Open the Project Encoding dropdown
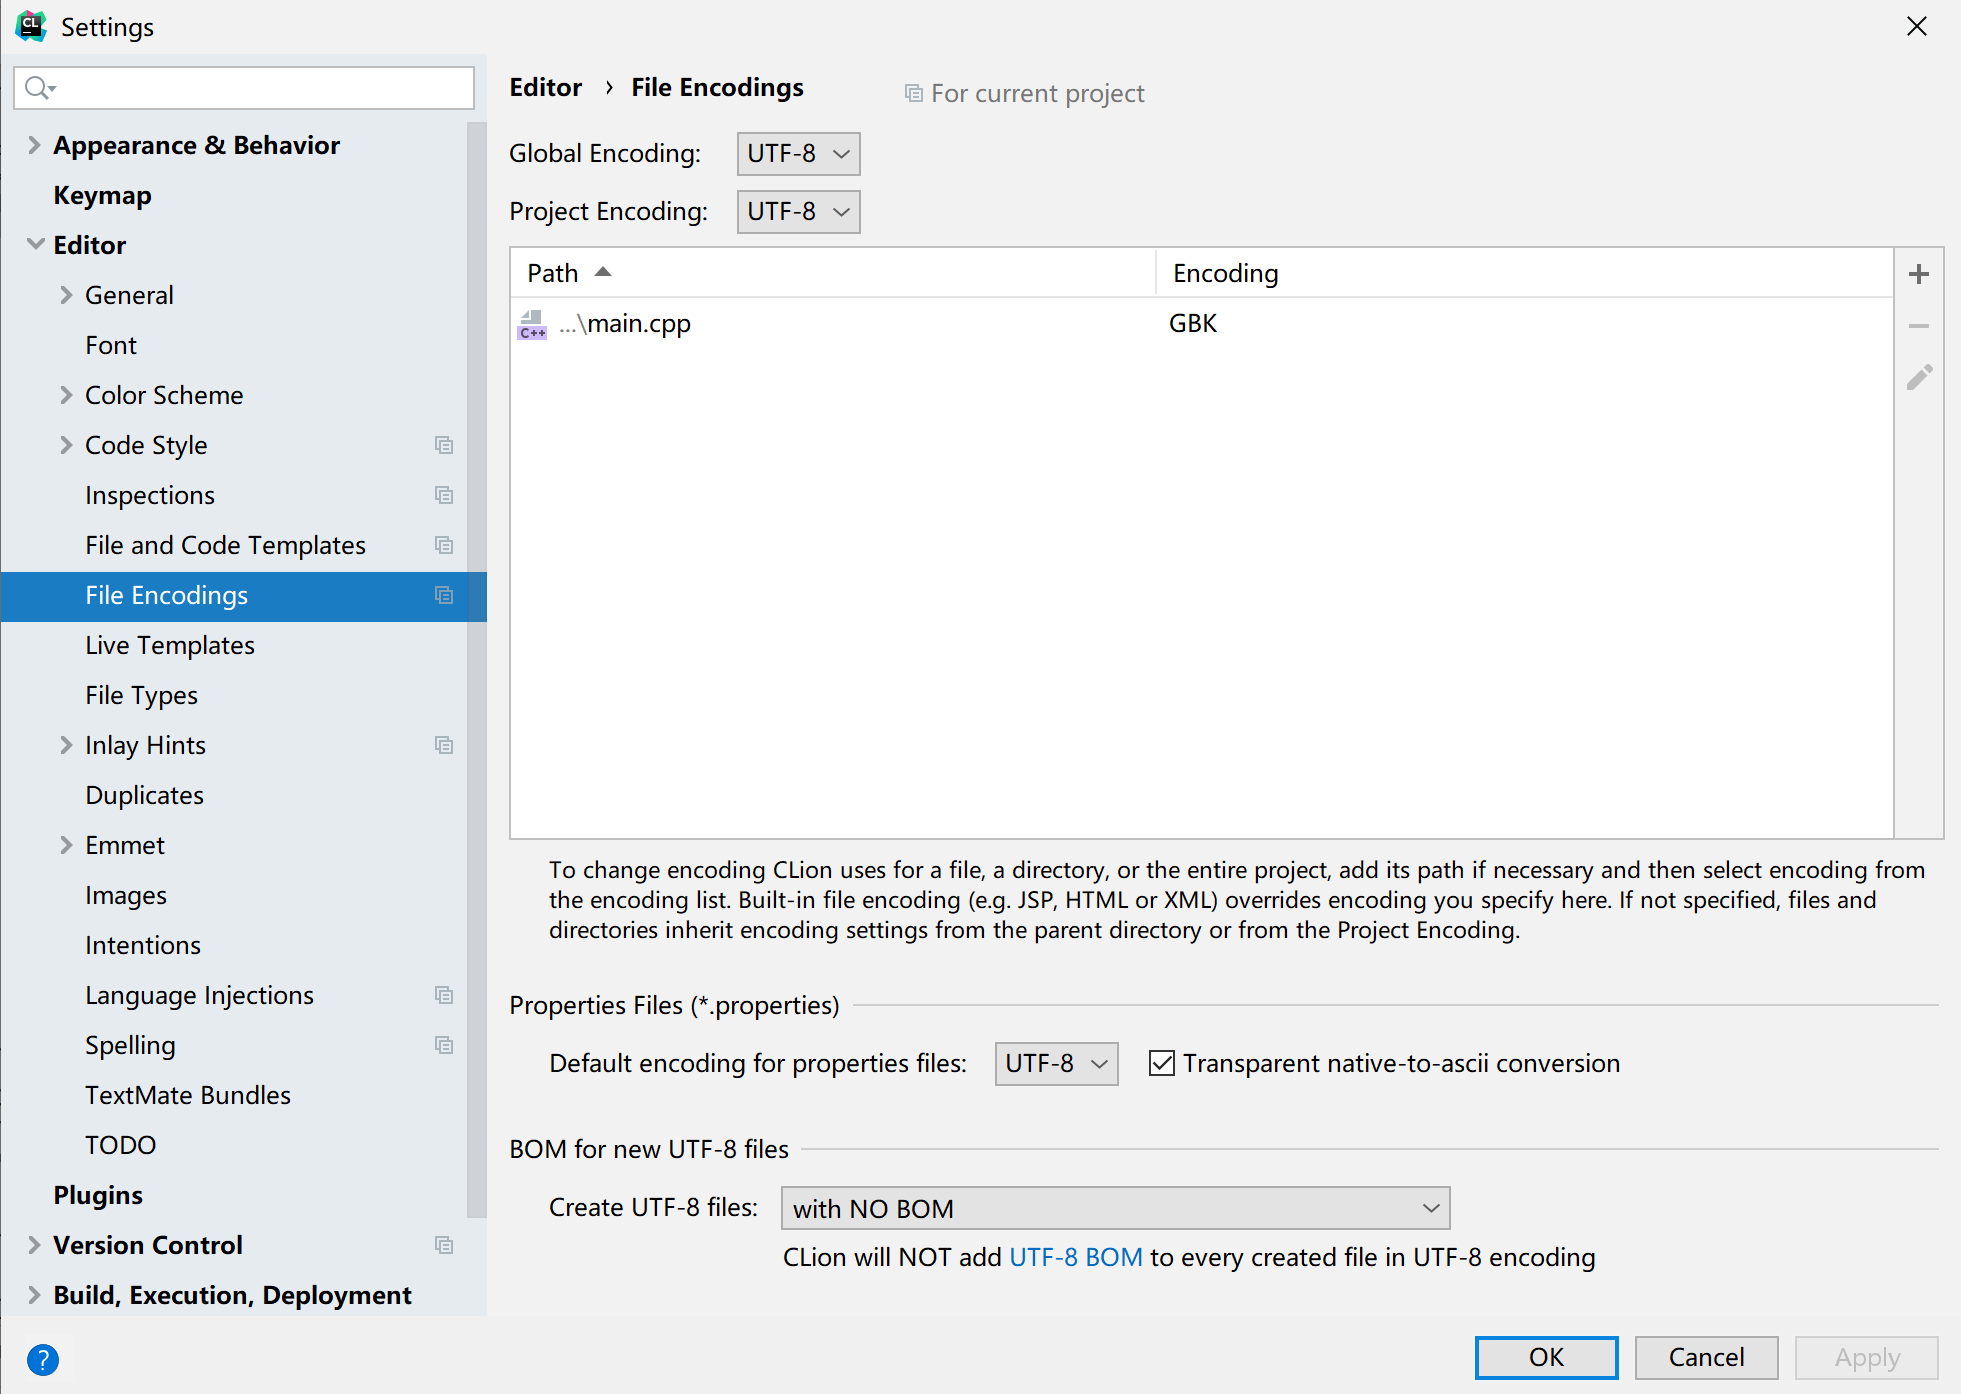This screenshot has width=1961, height=1394. (x=798, y=212)
